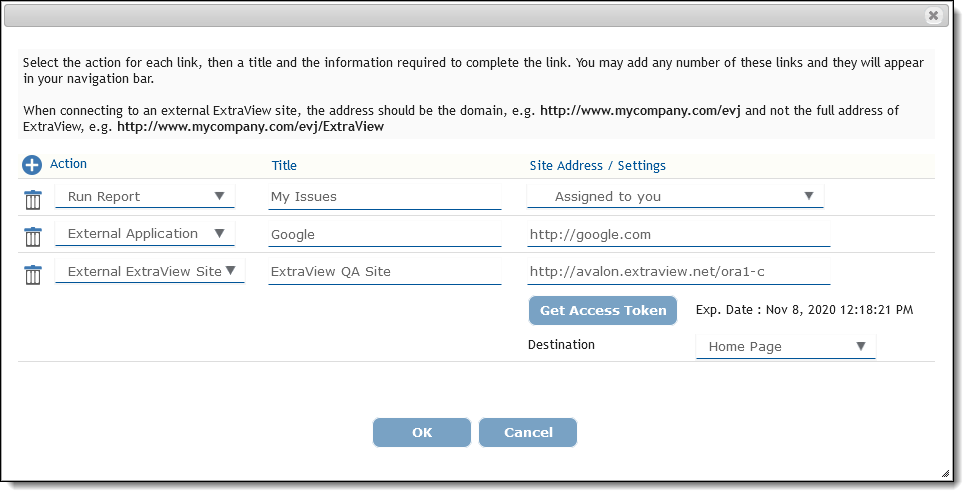Edit the avalon.extraview.net address field
This screenshot has width=969, height=497.
pyautogui.click(x=679, y=272)
